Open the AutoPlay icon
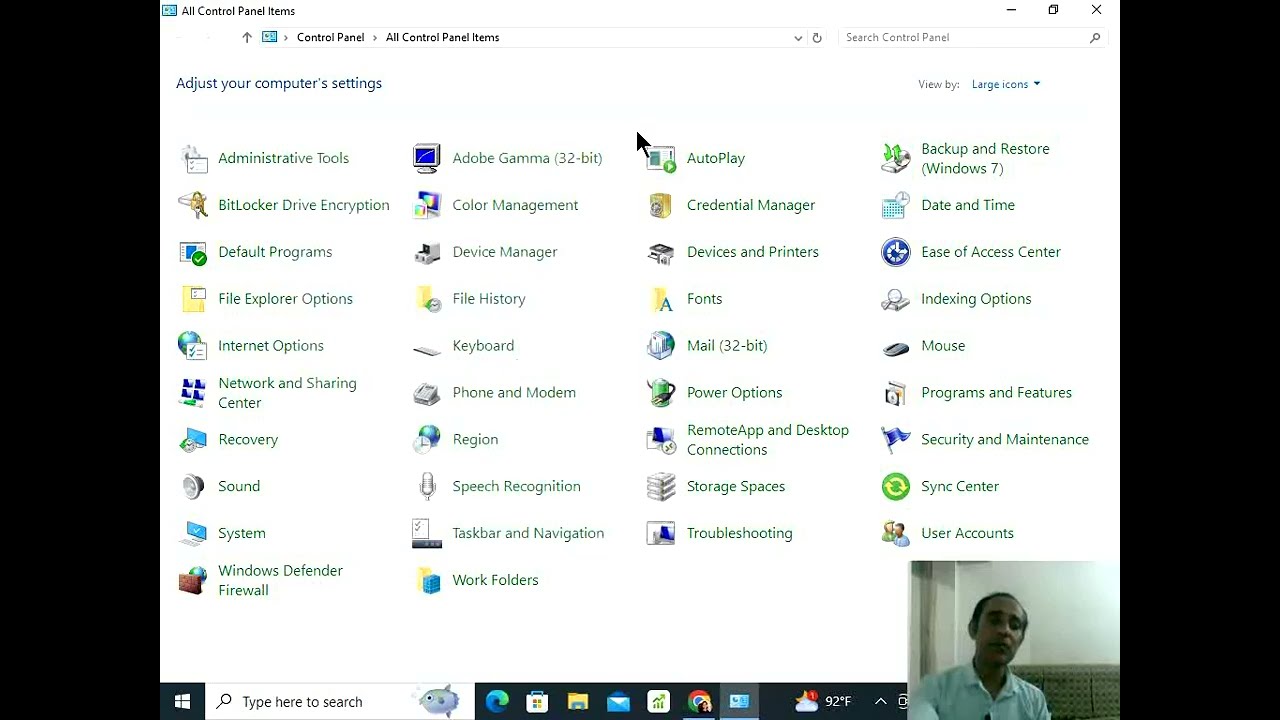 point(661,158)
